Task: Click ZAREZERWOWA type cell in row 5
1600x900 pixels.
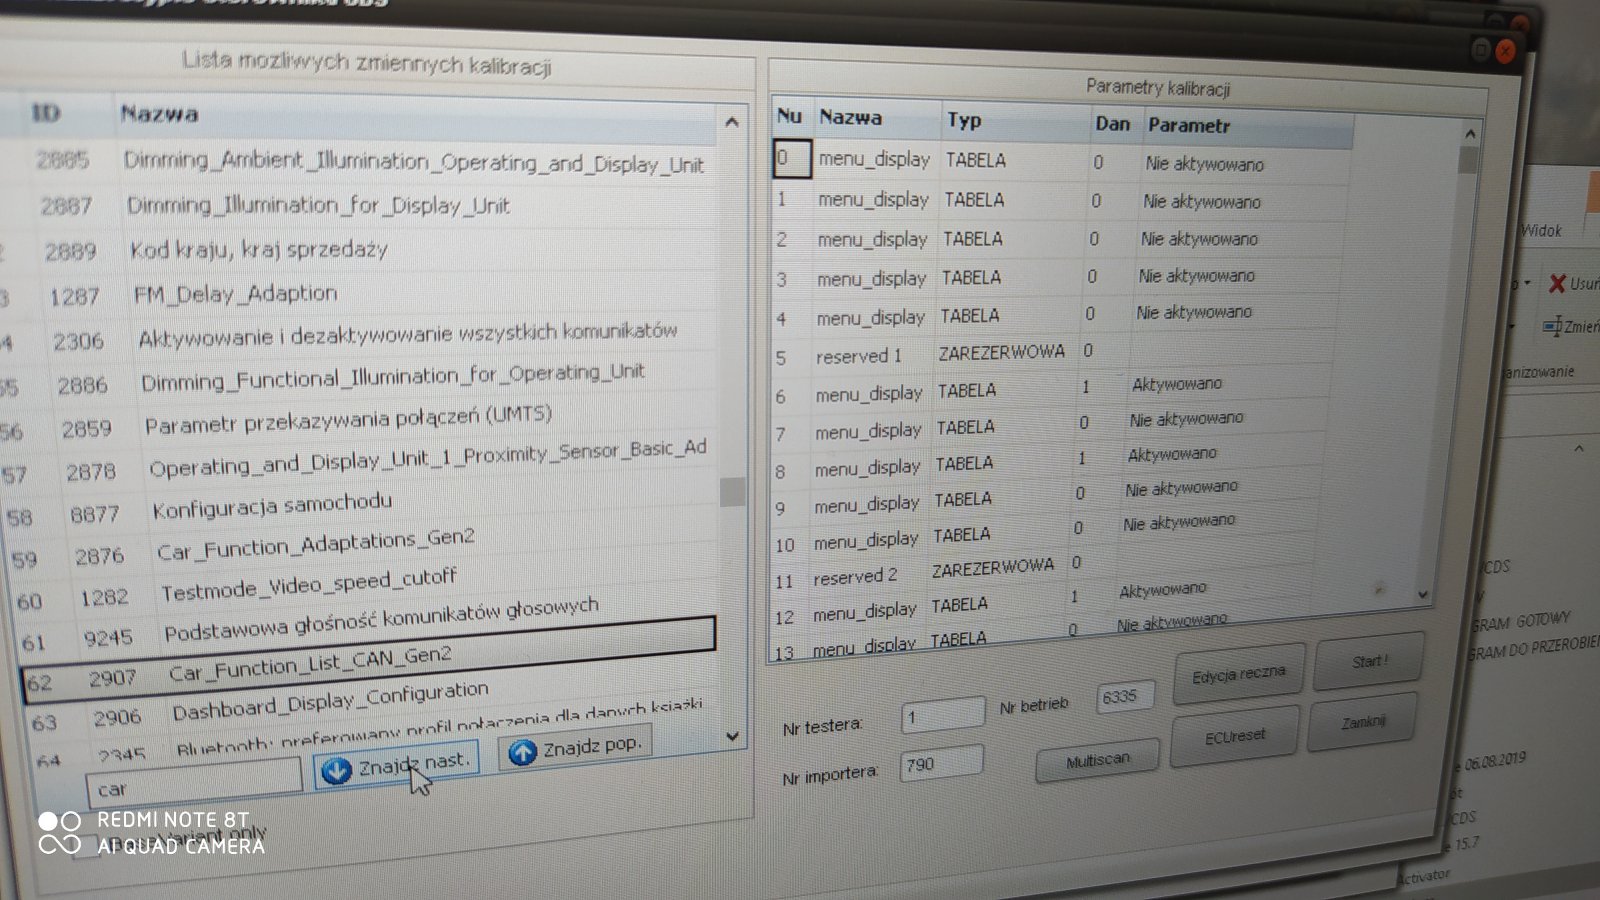Action: click(x=1001, y=352)
